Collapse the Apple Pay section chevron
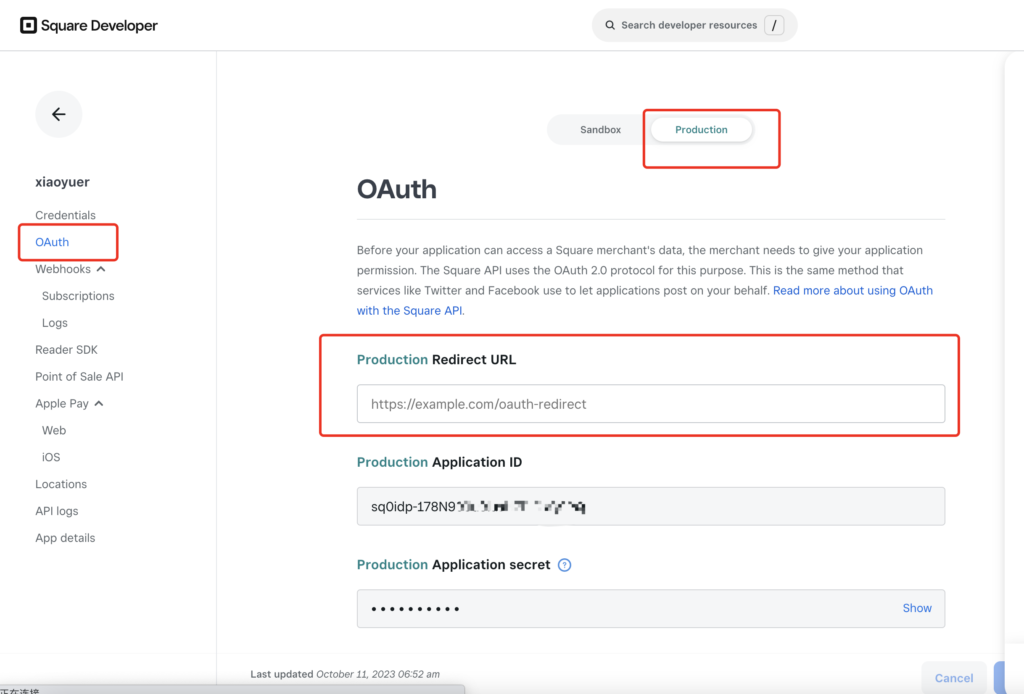The height and width of the screenshot is (694, 1024). [99, 403]
